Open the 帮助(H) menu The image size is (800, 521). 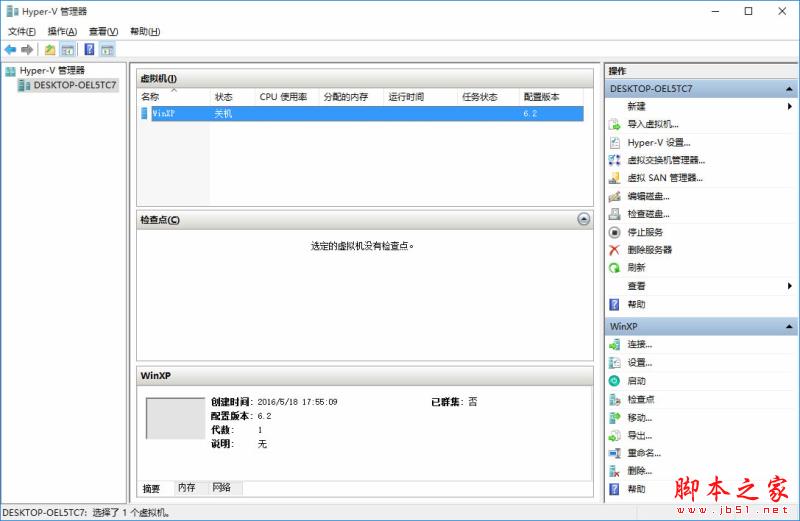[x=145, y=32]
